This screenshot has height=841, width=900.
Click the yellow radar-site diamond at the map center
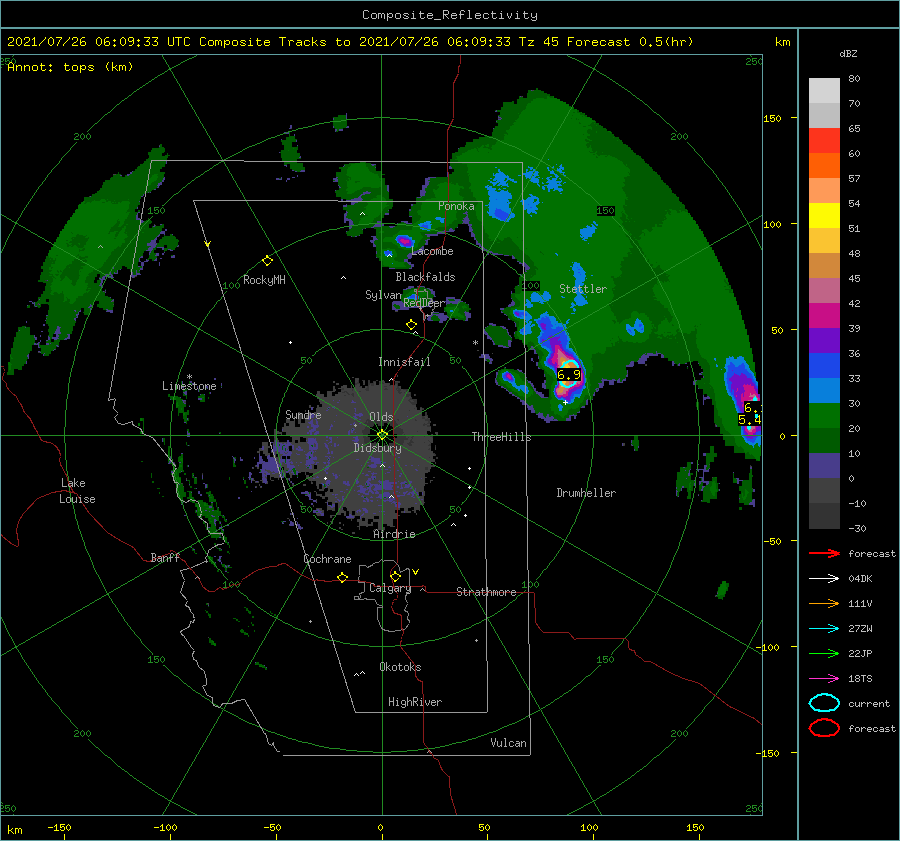tap(382, 435)
